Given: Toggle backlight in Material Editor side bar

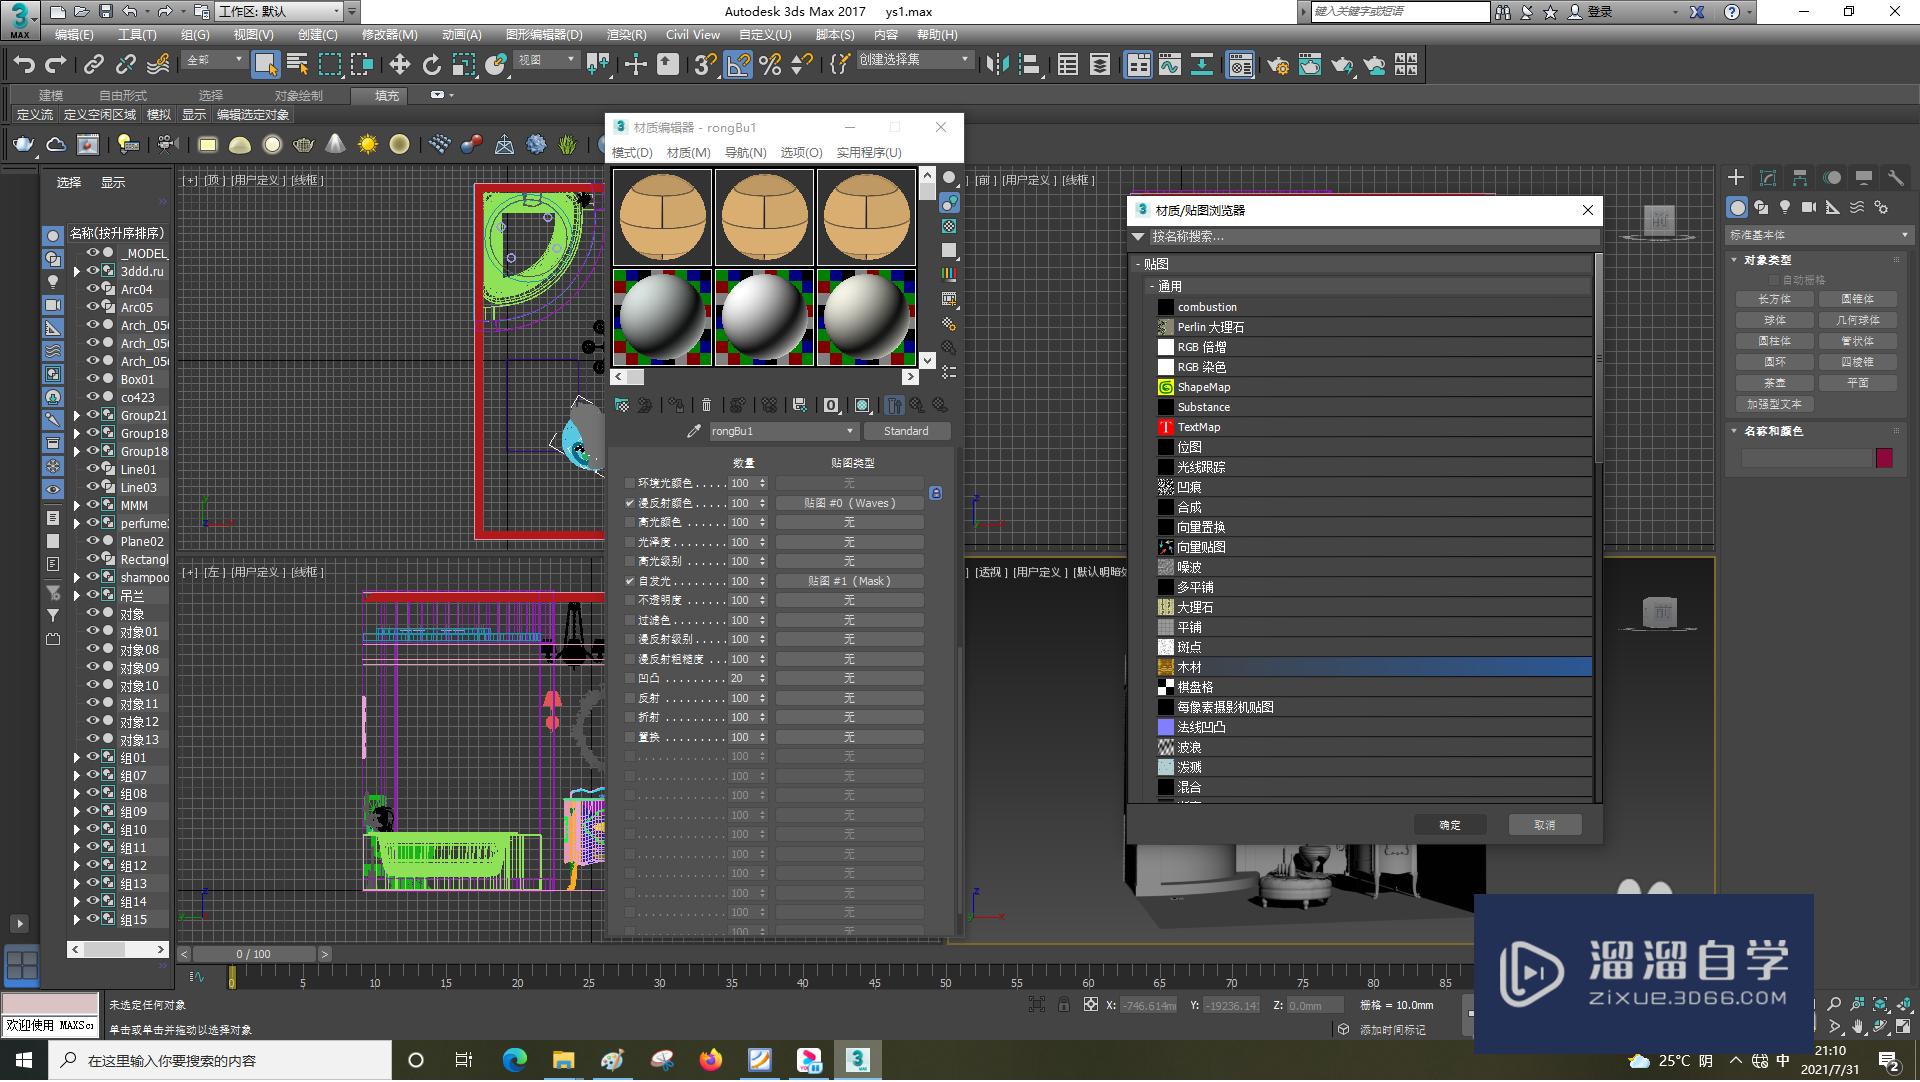Looking at the screenshot, I should pos(949,203).
